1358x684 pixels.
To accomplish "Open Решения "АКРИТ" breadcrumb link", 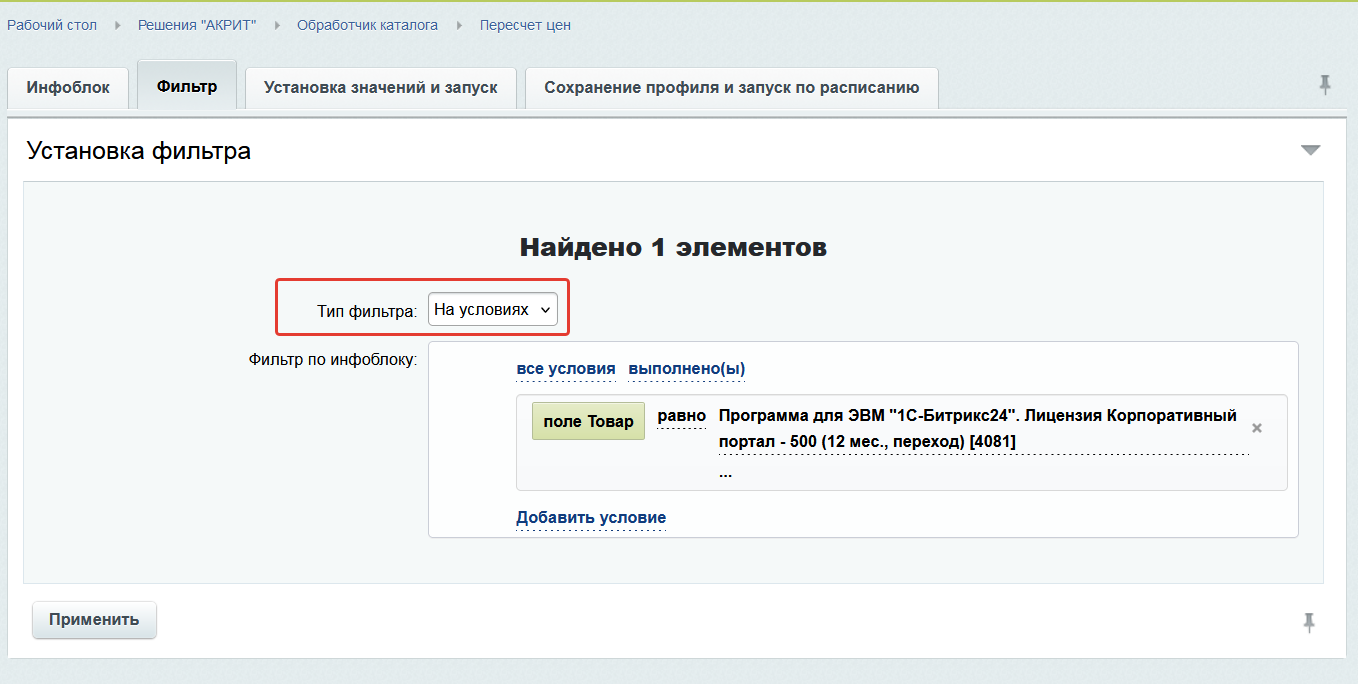I will (x=197, y=25).
